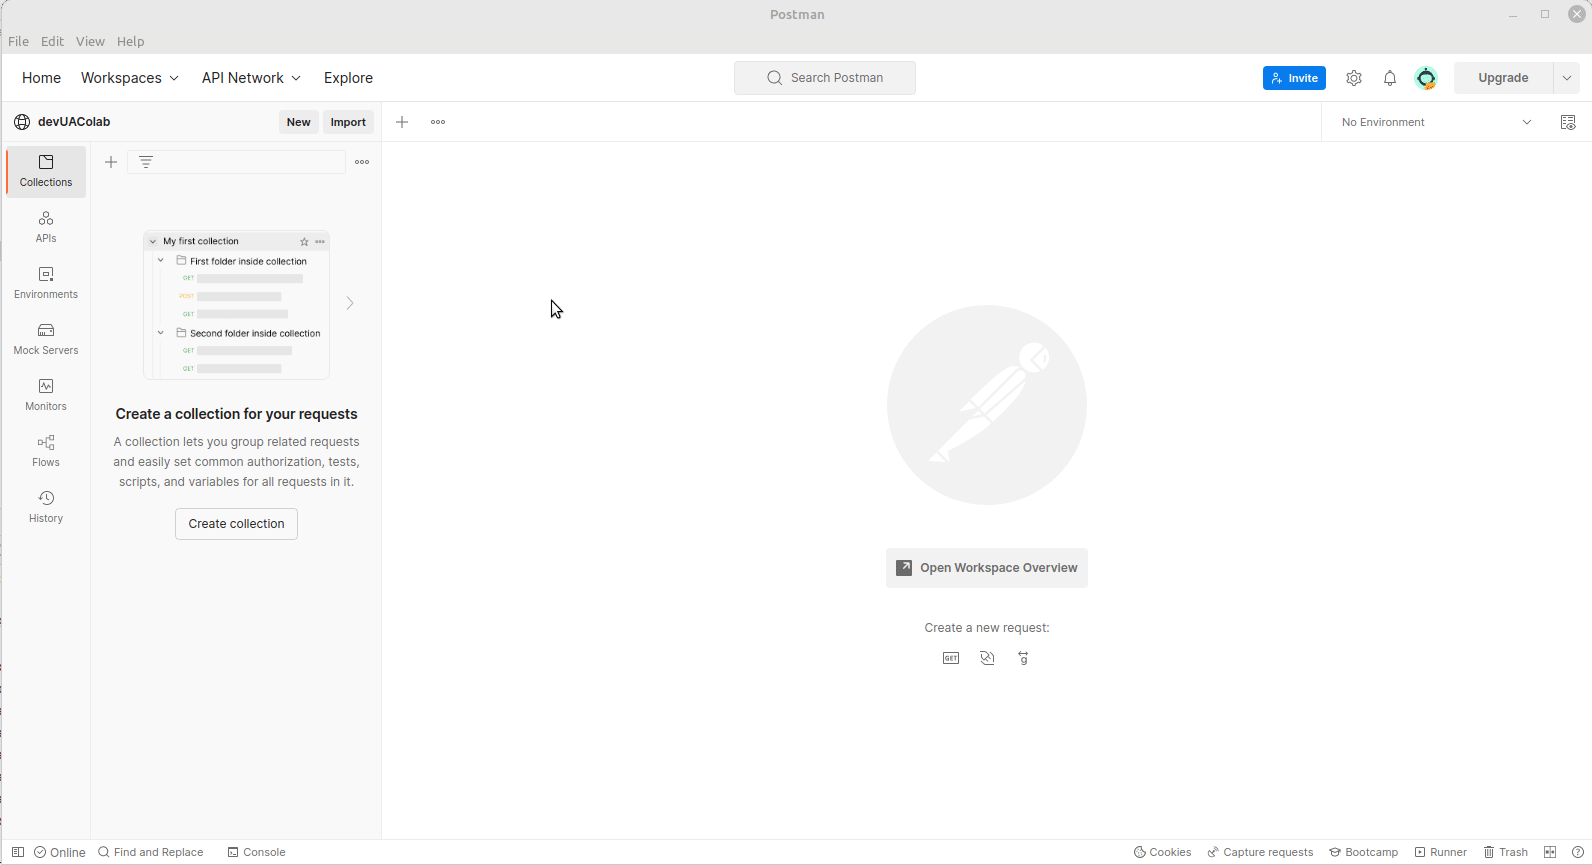Screen dimensions: 1592x865
Task: Go to next onboarding illustration arrow
Action: [x=350, y=303]
